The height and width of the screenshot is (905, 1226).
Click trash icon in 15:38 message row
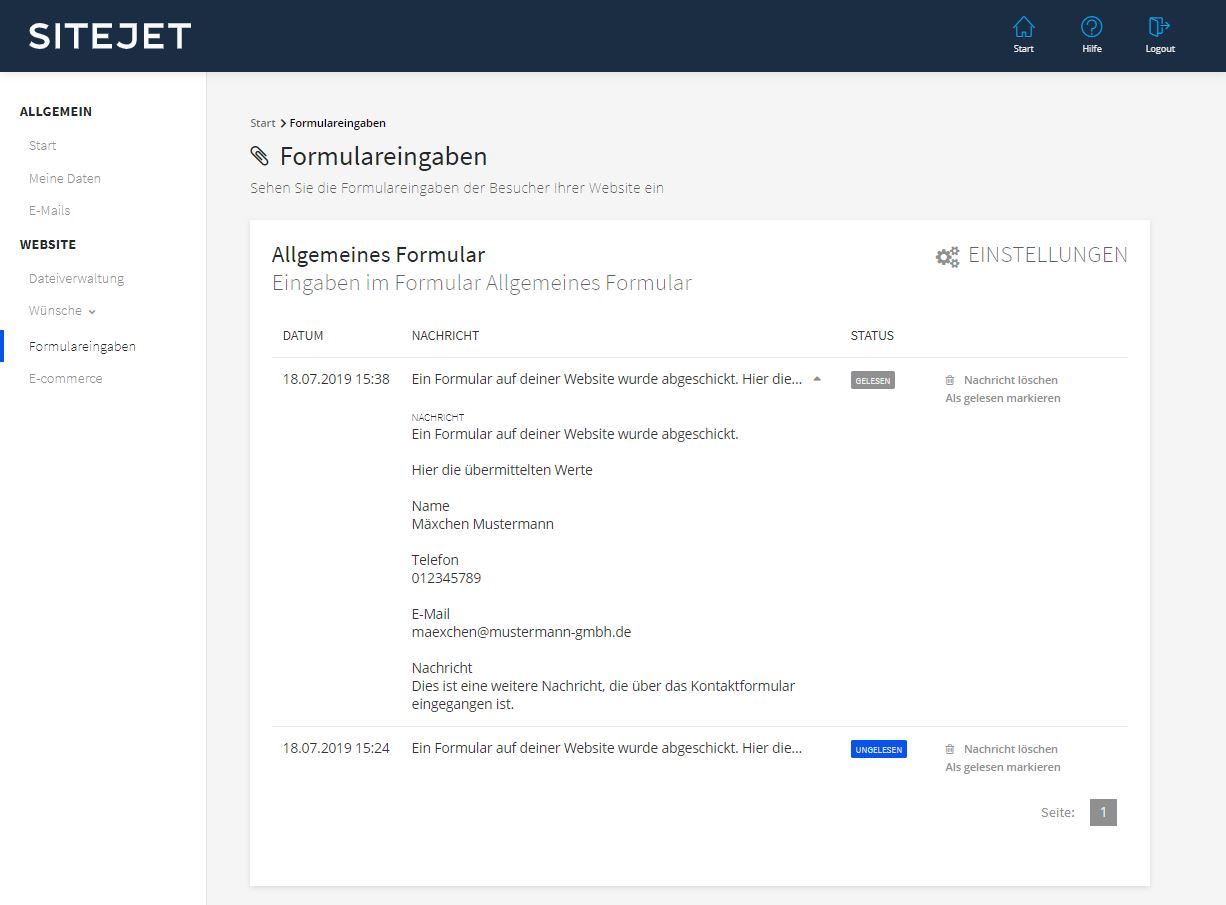click(x=950, y=380)
